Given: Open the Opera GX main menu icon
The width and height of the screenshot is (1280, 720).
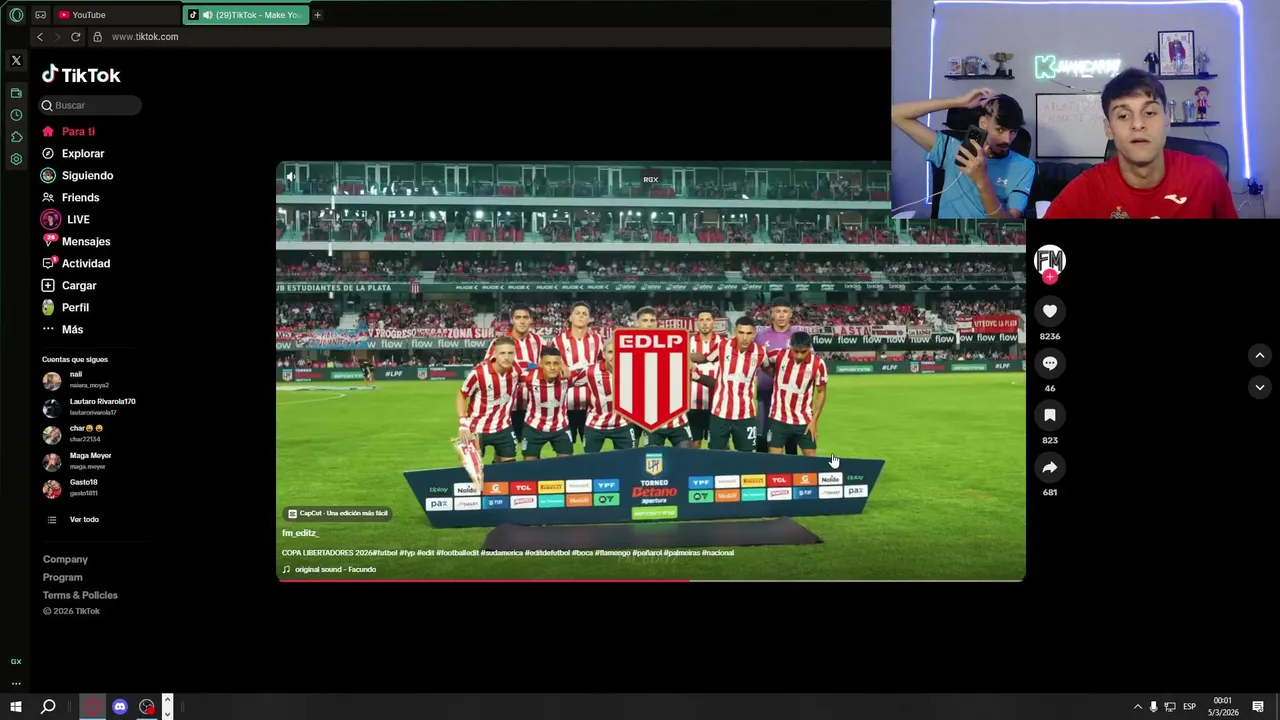Looking at the screenshot, I should click(16, 15).
